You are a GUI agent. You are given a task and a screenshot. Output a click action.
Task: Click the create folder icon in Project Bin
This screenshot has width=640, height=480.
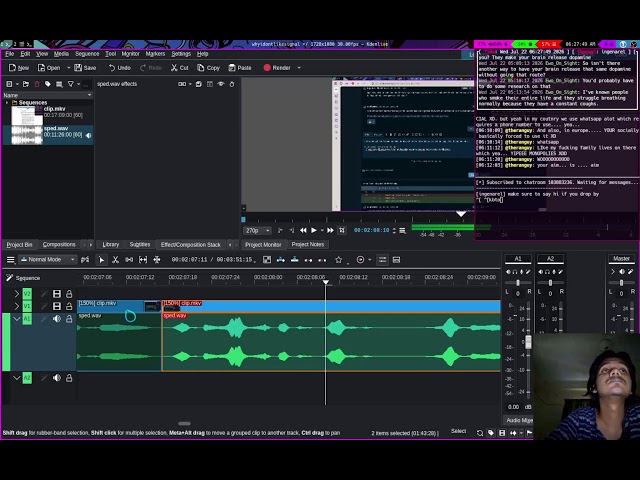[x=26, y=84]
